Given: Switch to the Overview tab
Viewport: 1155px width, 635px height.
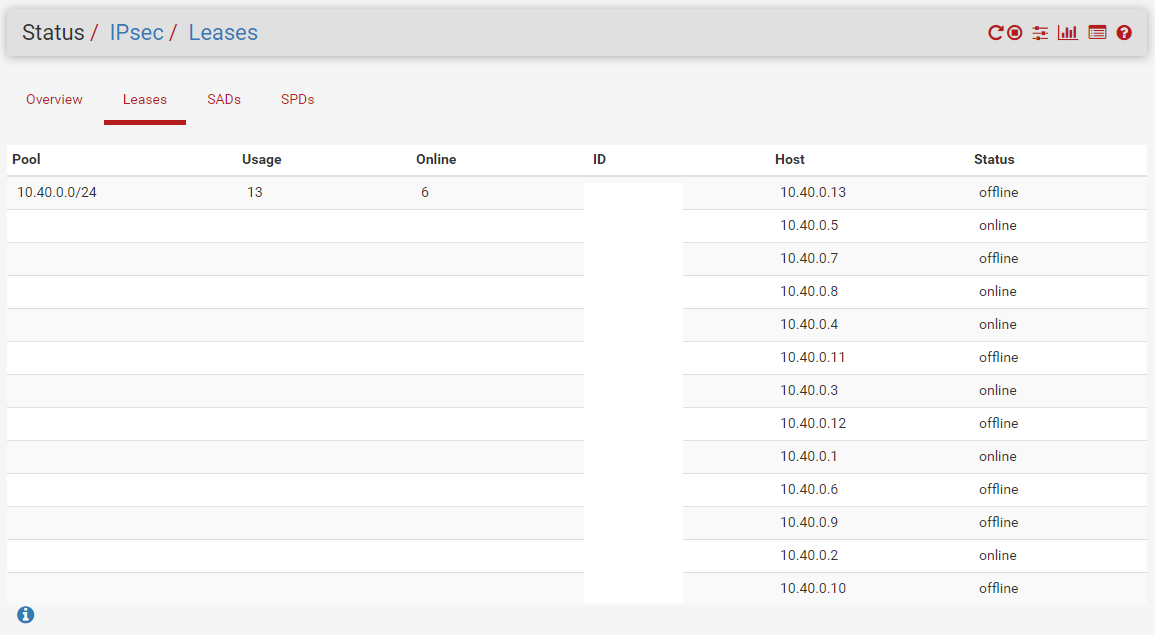Looking at the screenshot, I should (x=54, y=99).
